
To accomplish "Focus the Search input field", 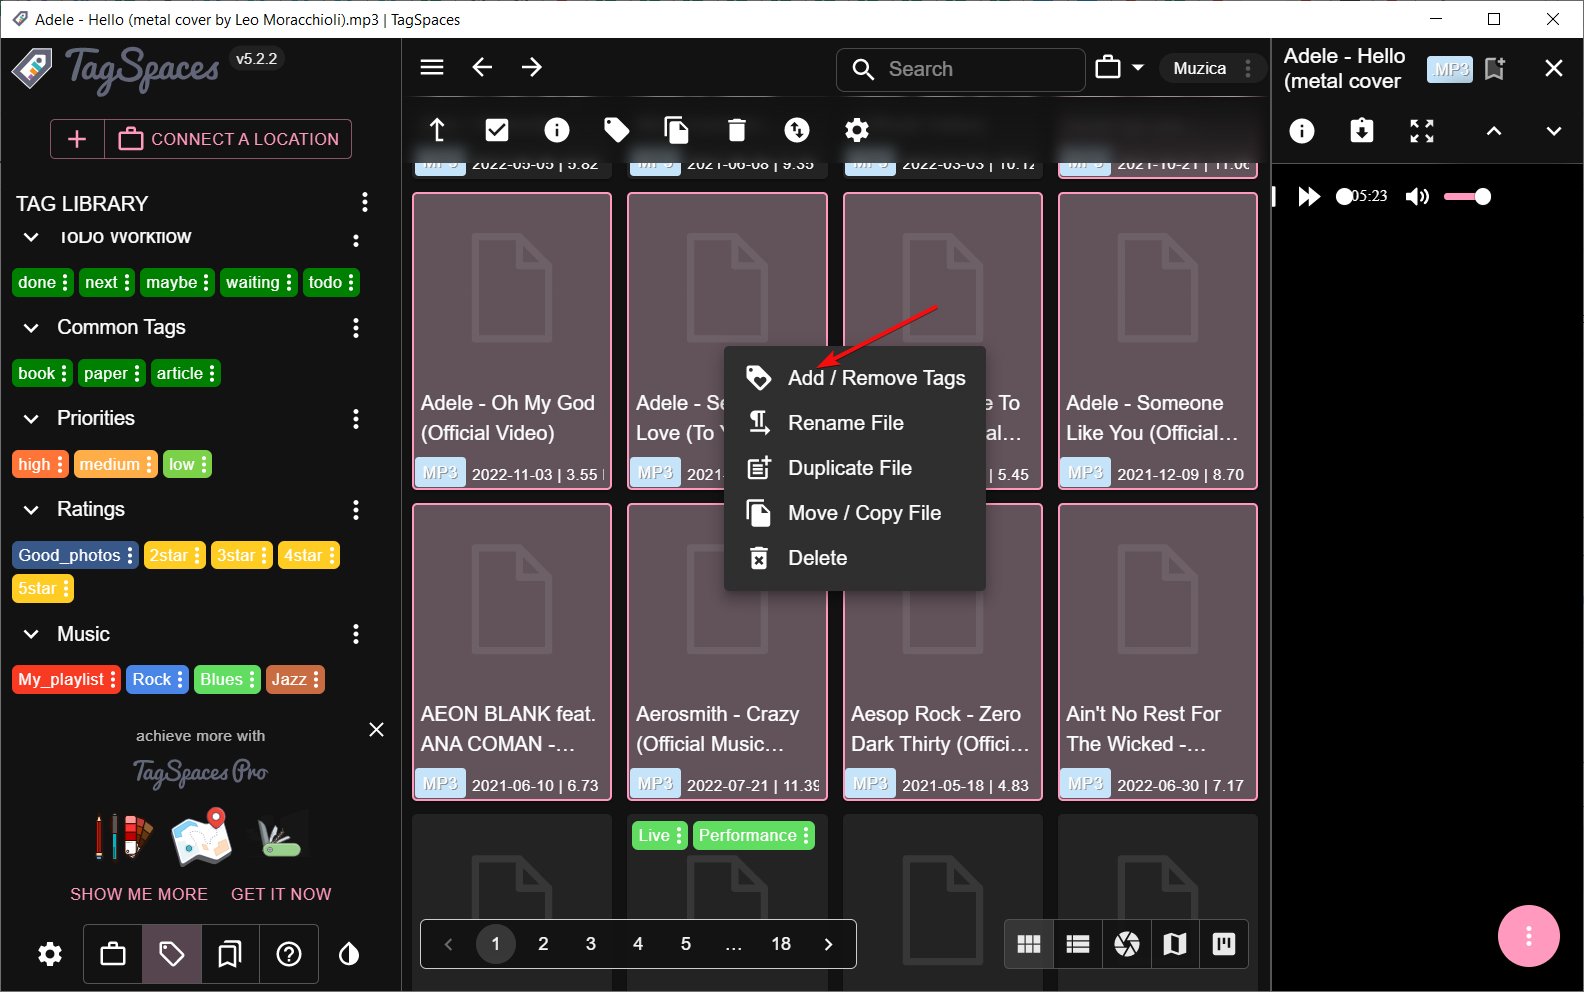I will (x=961, y=69).
